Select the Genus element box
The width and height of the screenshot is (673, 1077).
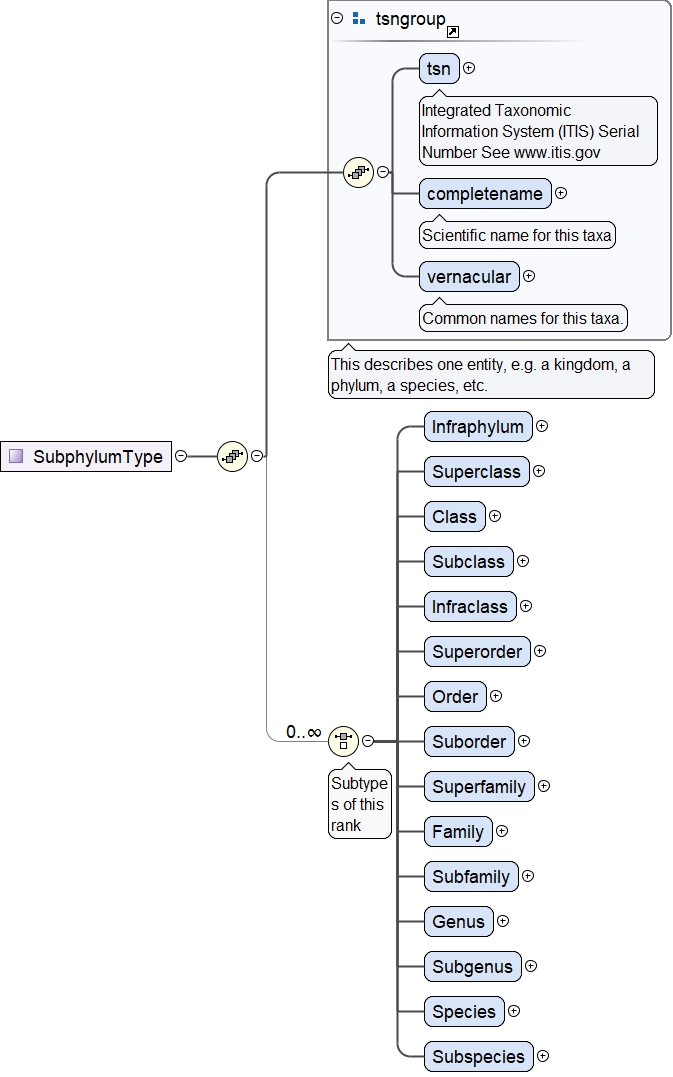pyautogui.click(x=459, y=922)
